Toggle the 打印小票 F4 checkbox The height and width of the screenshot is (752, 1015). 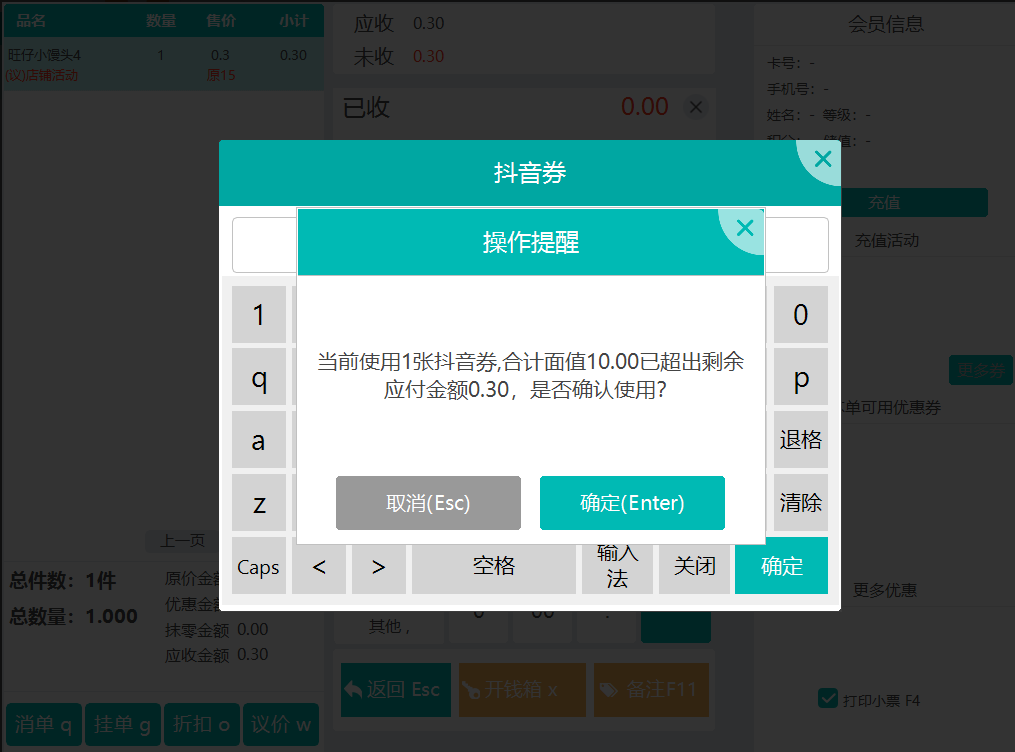pyautogui.click(x=828, y=699)
